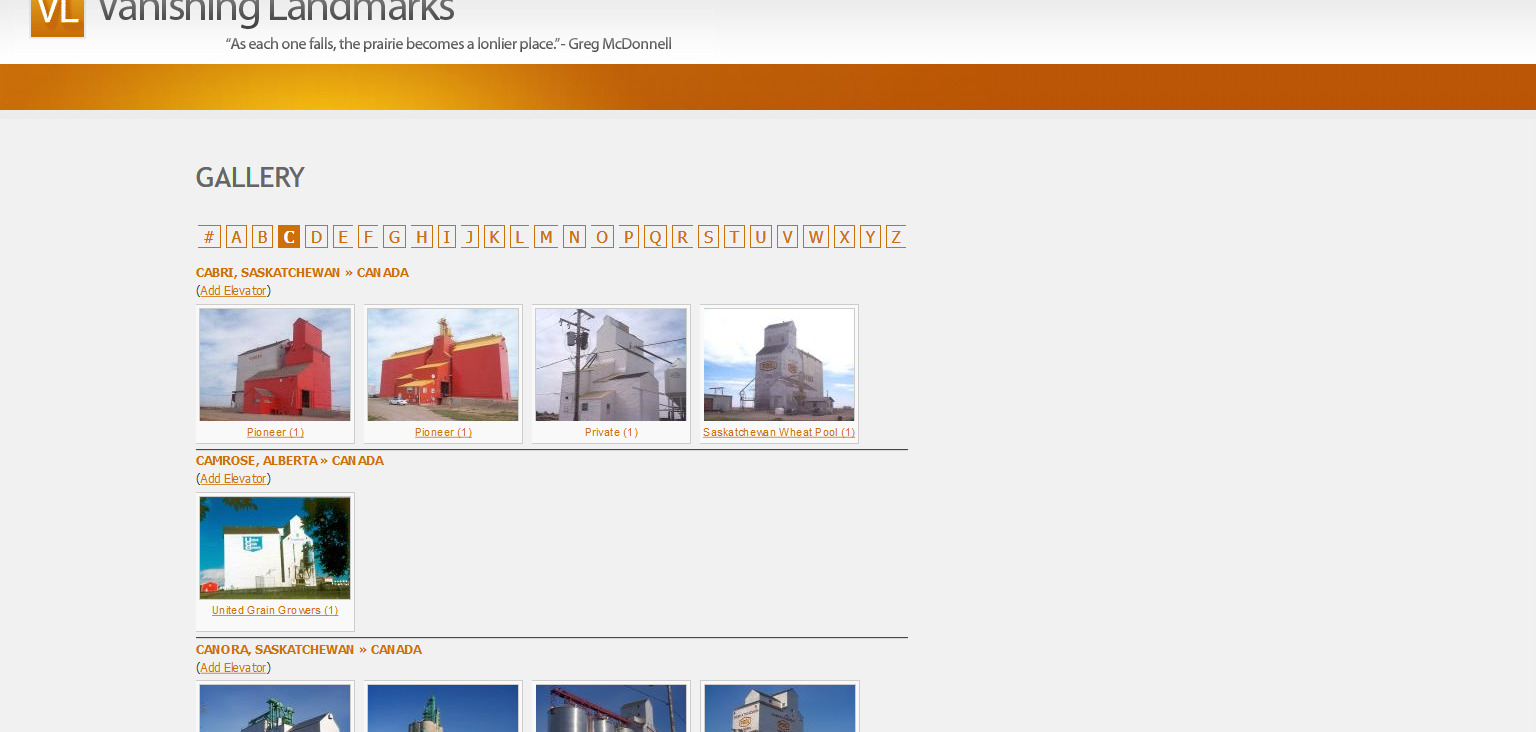
Task: Go to letter P in alphabet index
Action: click(628, 237)
